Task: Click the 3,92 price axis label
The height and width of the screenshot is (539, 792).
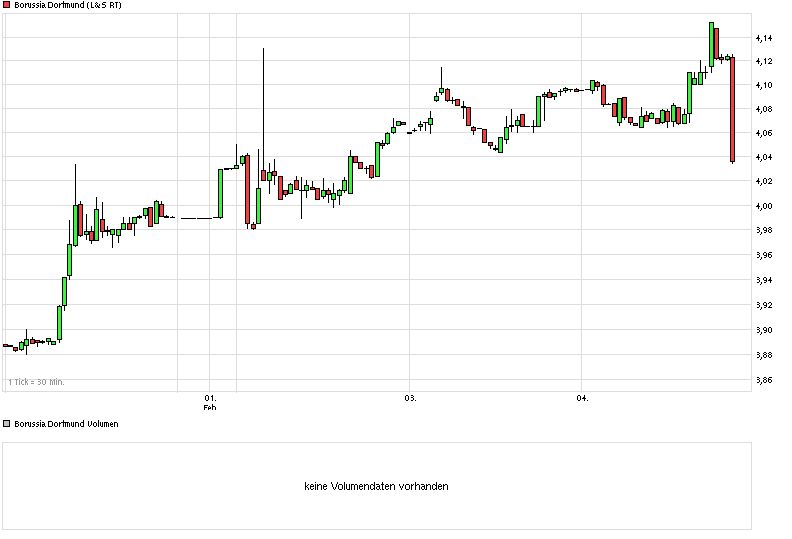Action: [x=764, y=305]
